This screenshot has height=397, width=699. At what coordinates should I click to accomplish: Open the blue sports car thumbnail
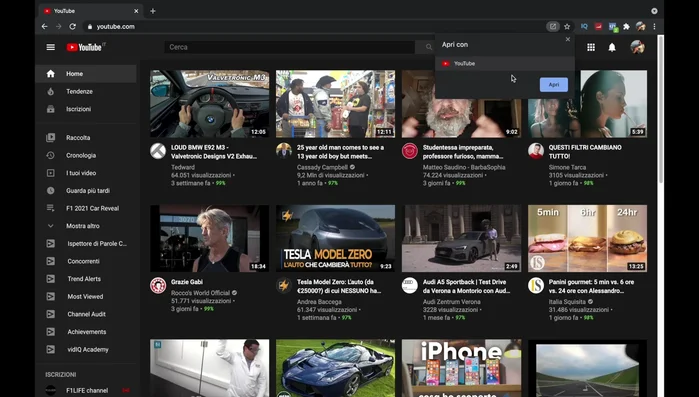(x=335, y=368)
